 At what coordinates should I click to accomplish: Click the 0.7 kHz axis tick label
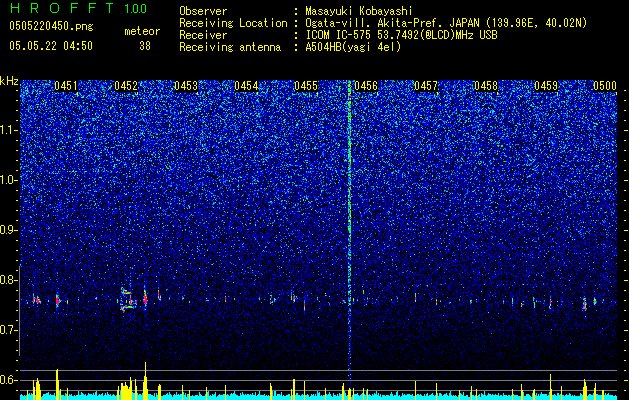[9, 330]
